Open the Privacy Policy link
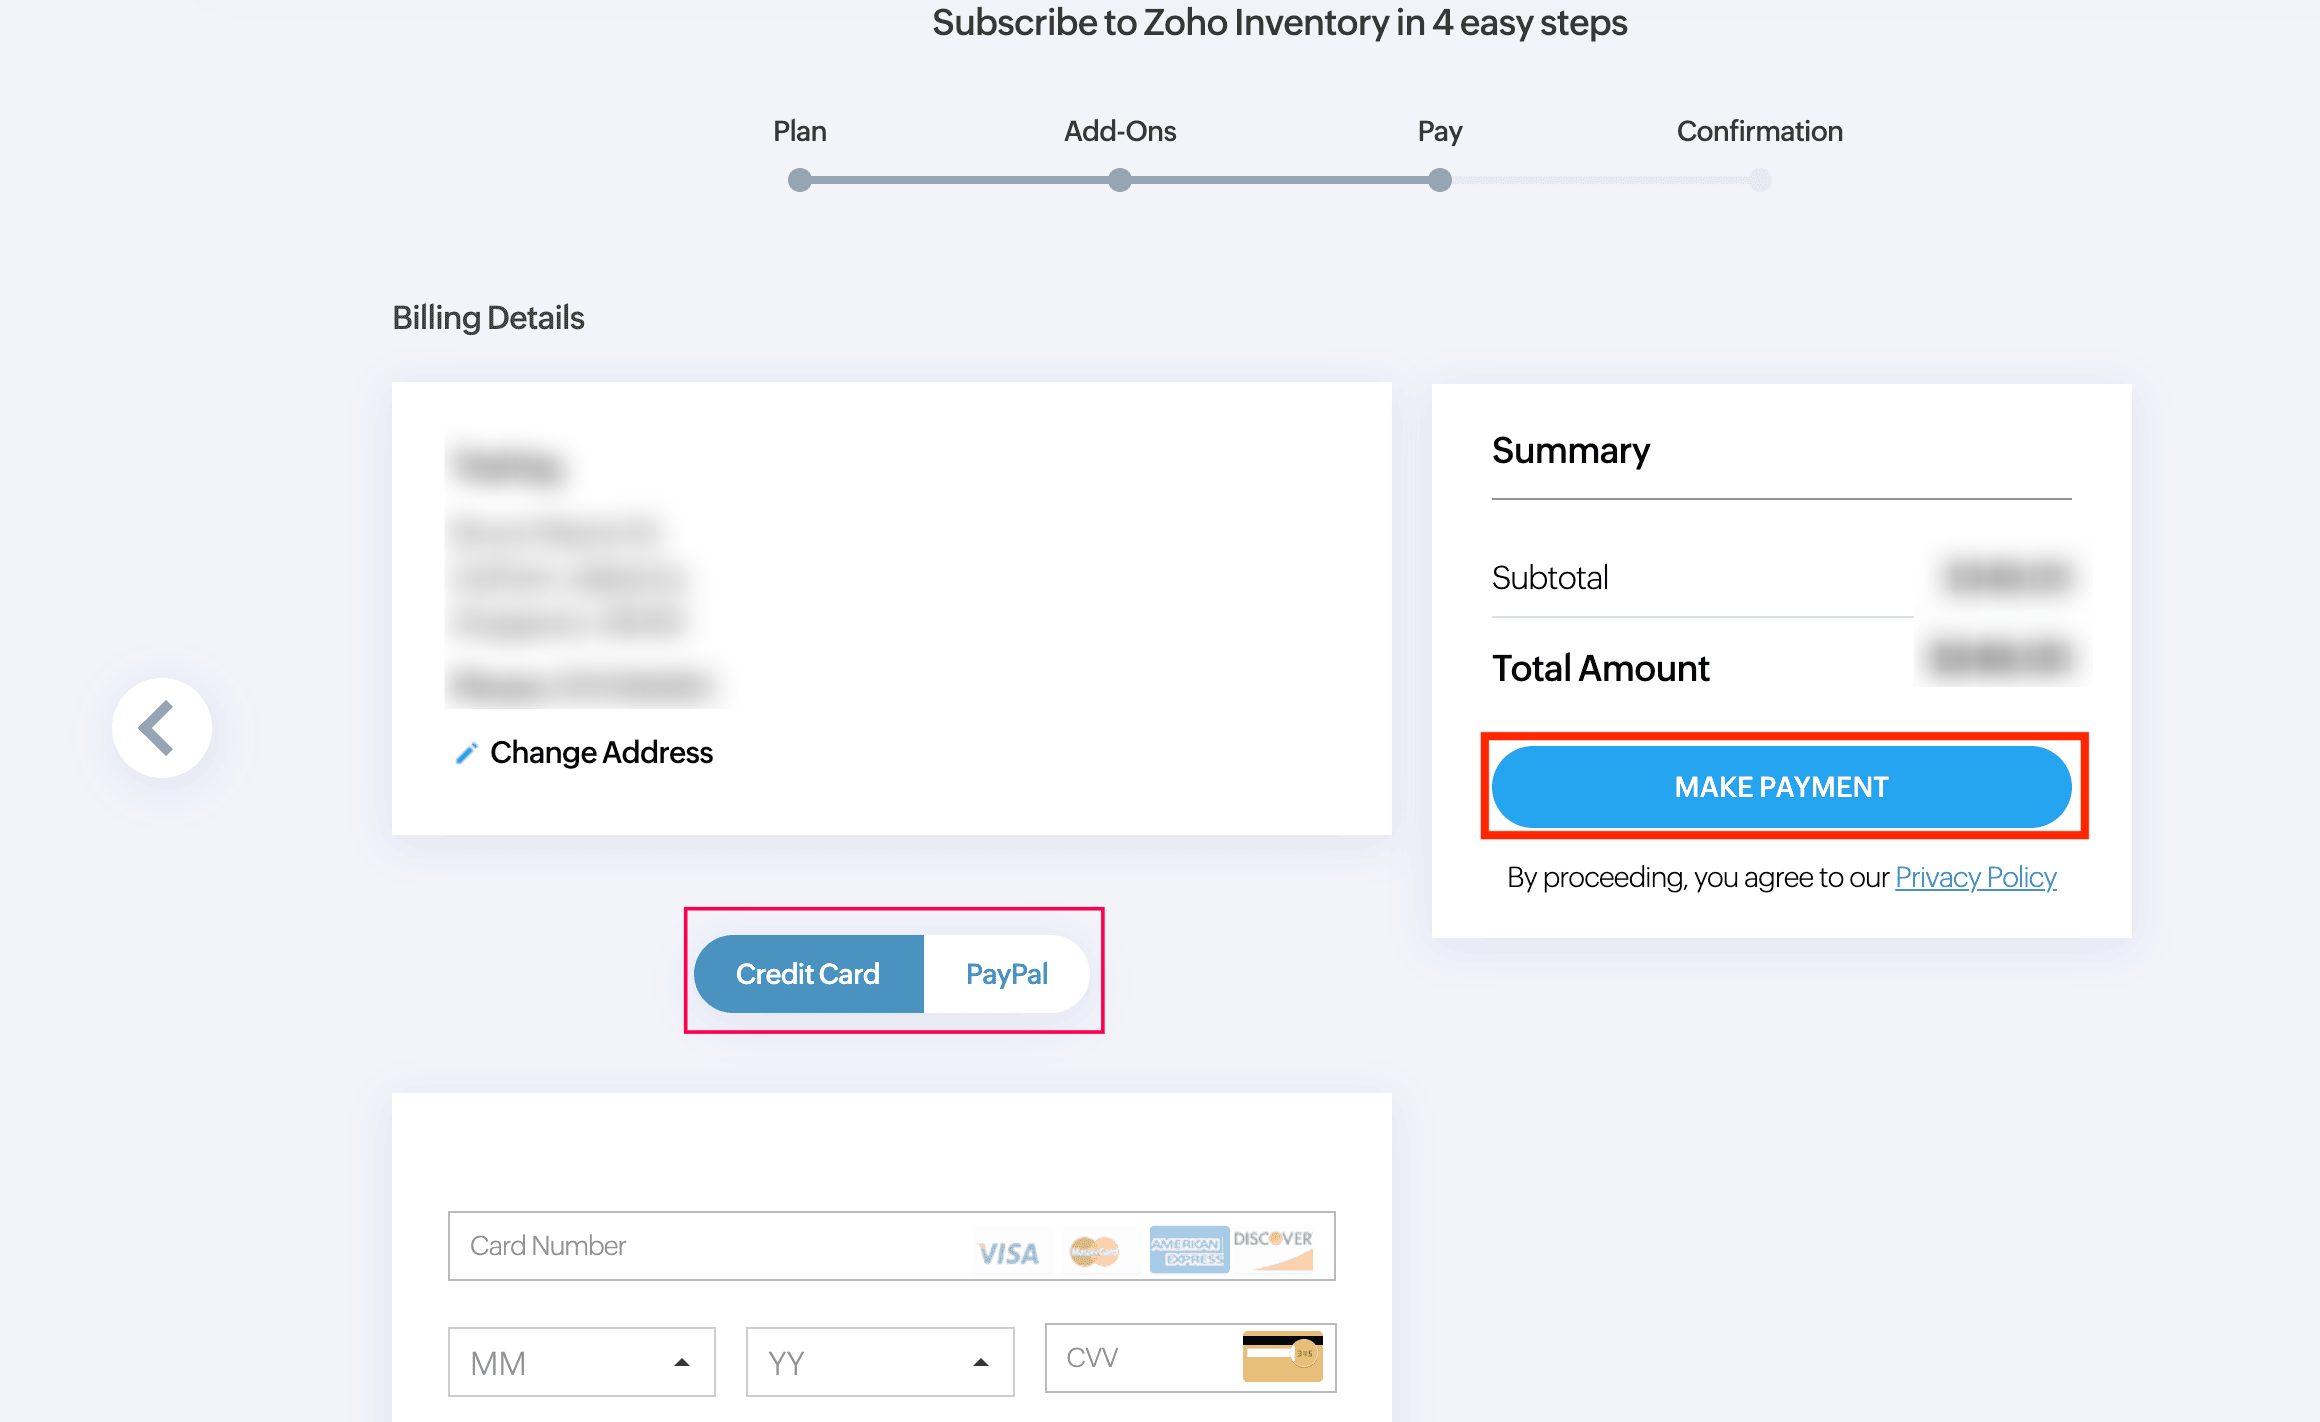 [1975, 877]
